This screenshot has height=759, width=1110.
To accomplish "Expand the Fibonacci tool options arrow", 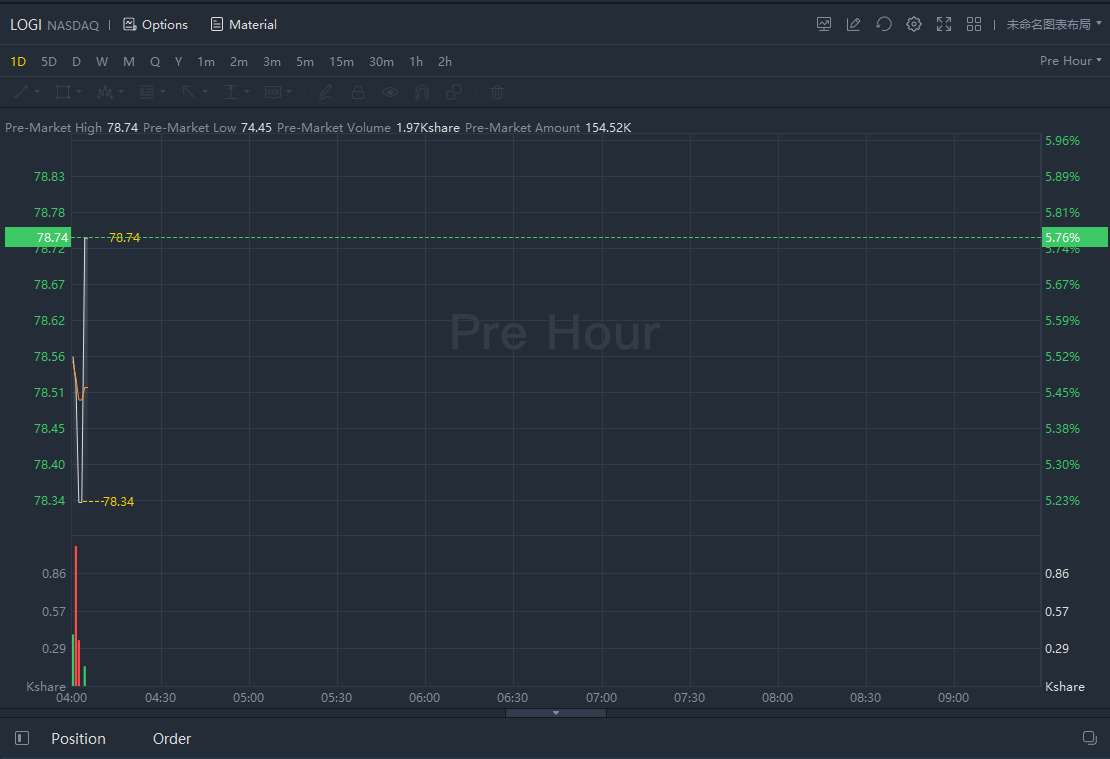I will click(163, 92).
